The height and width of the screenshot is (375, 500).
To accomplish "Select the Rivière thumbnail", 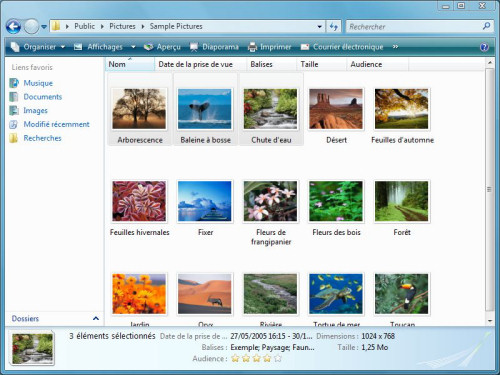I will point(270,294).
